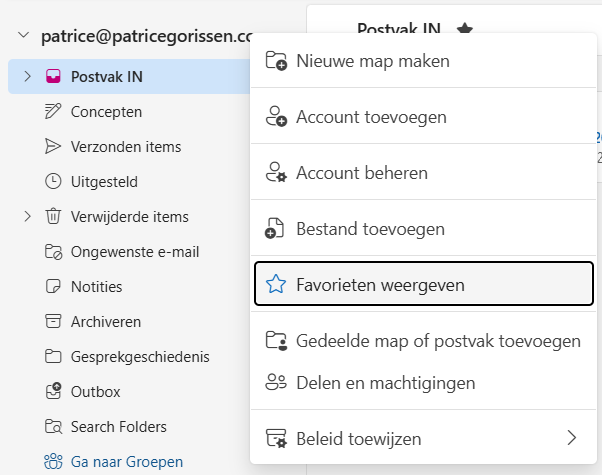The height and width of the screenshot is (475, 602).
Task: Collapse the patrice@patricegorissen account tree
Action: pos(23,36)
